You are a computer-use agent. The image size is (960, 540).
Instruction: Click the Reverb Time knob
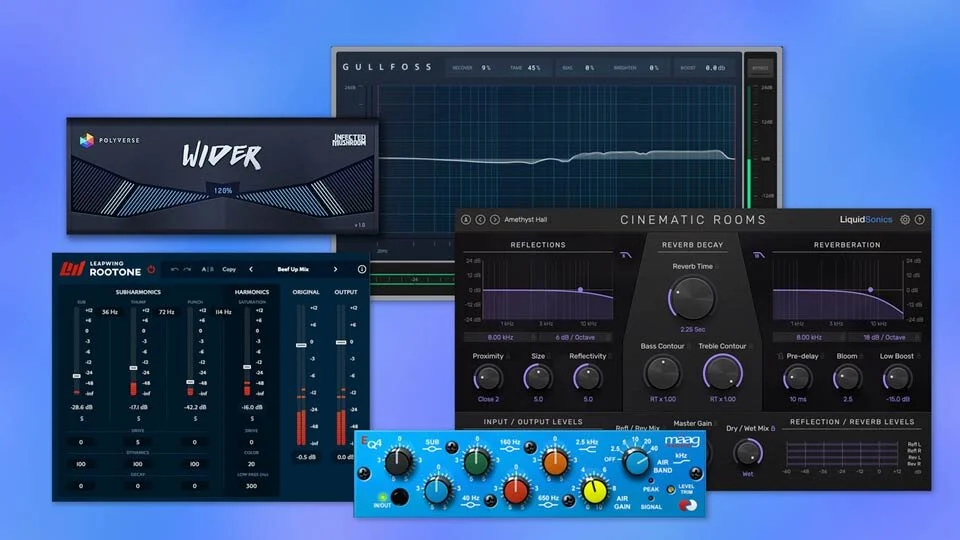[x=692, y=298]
